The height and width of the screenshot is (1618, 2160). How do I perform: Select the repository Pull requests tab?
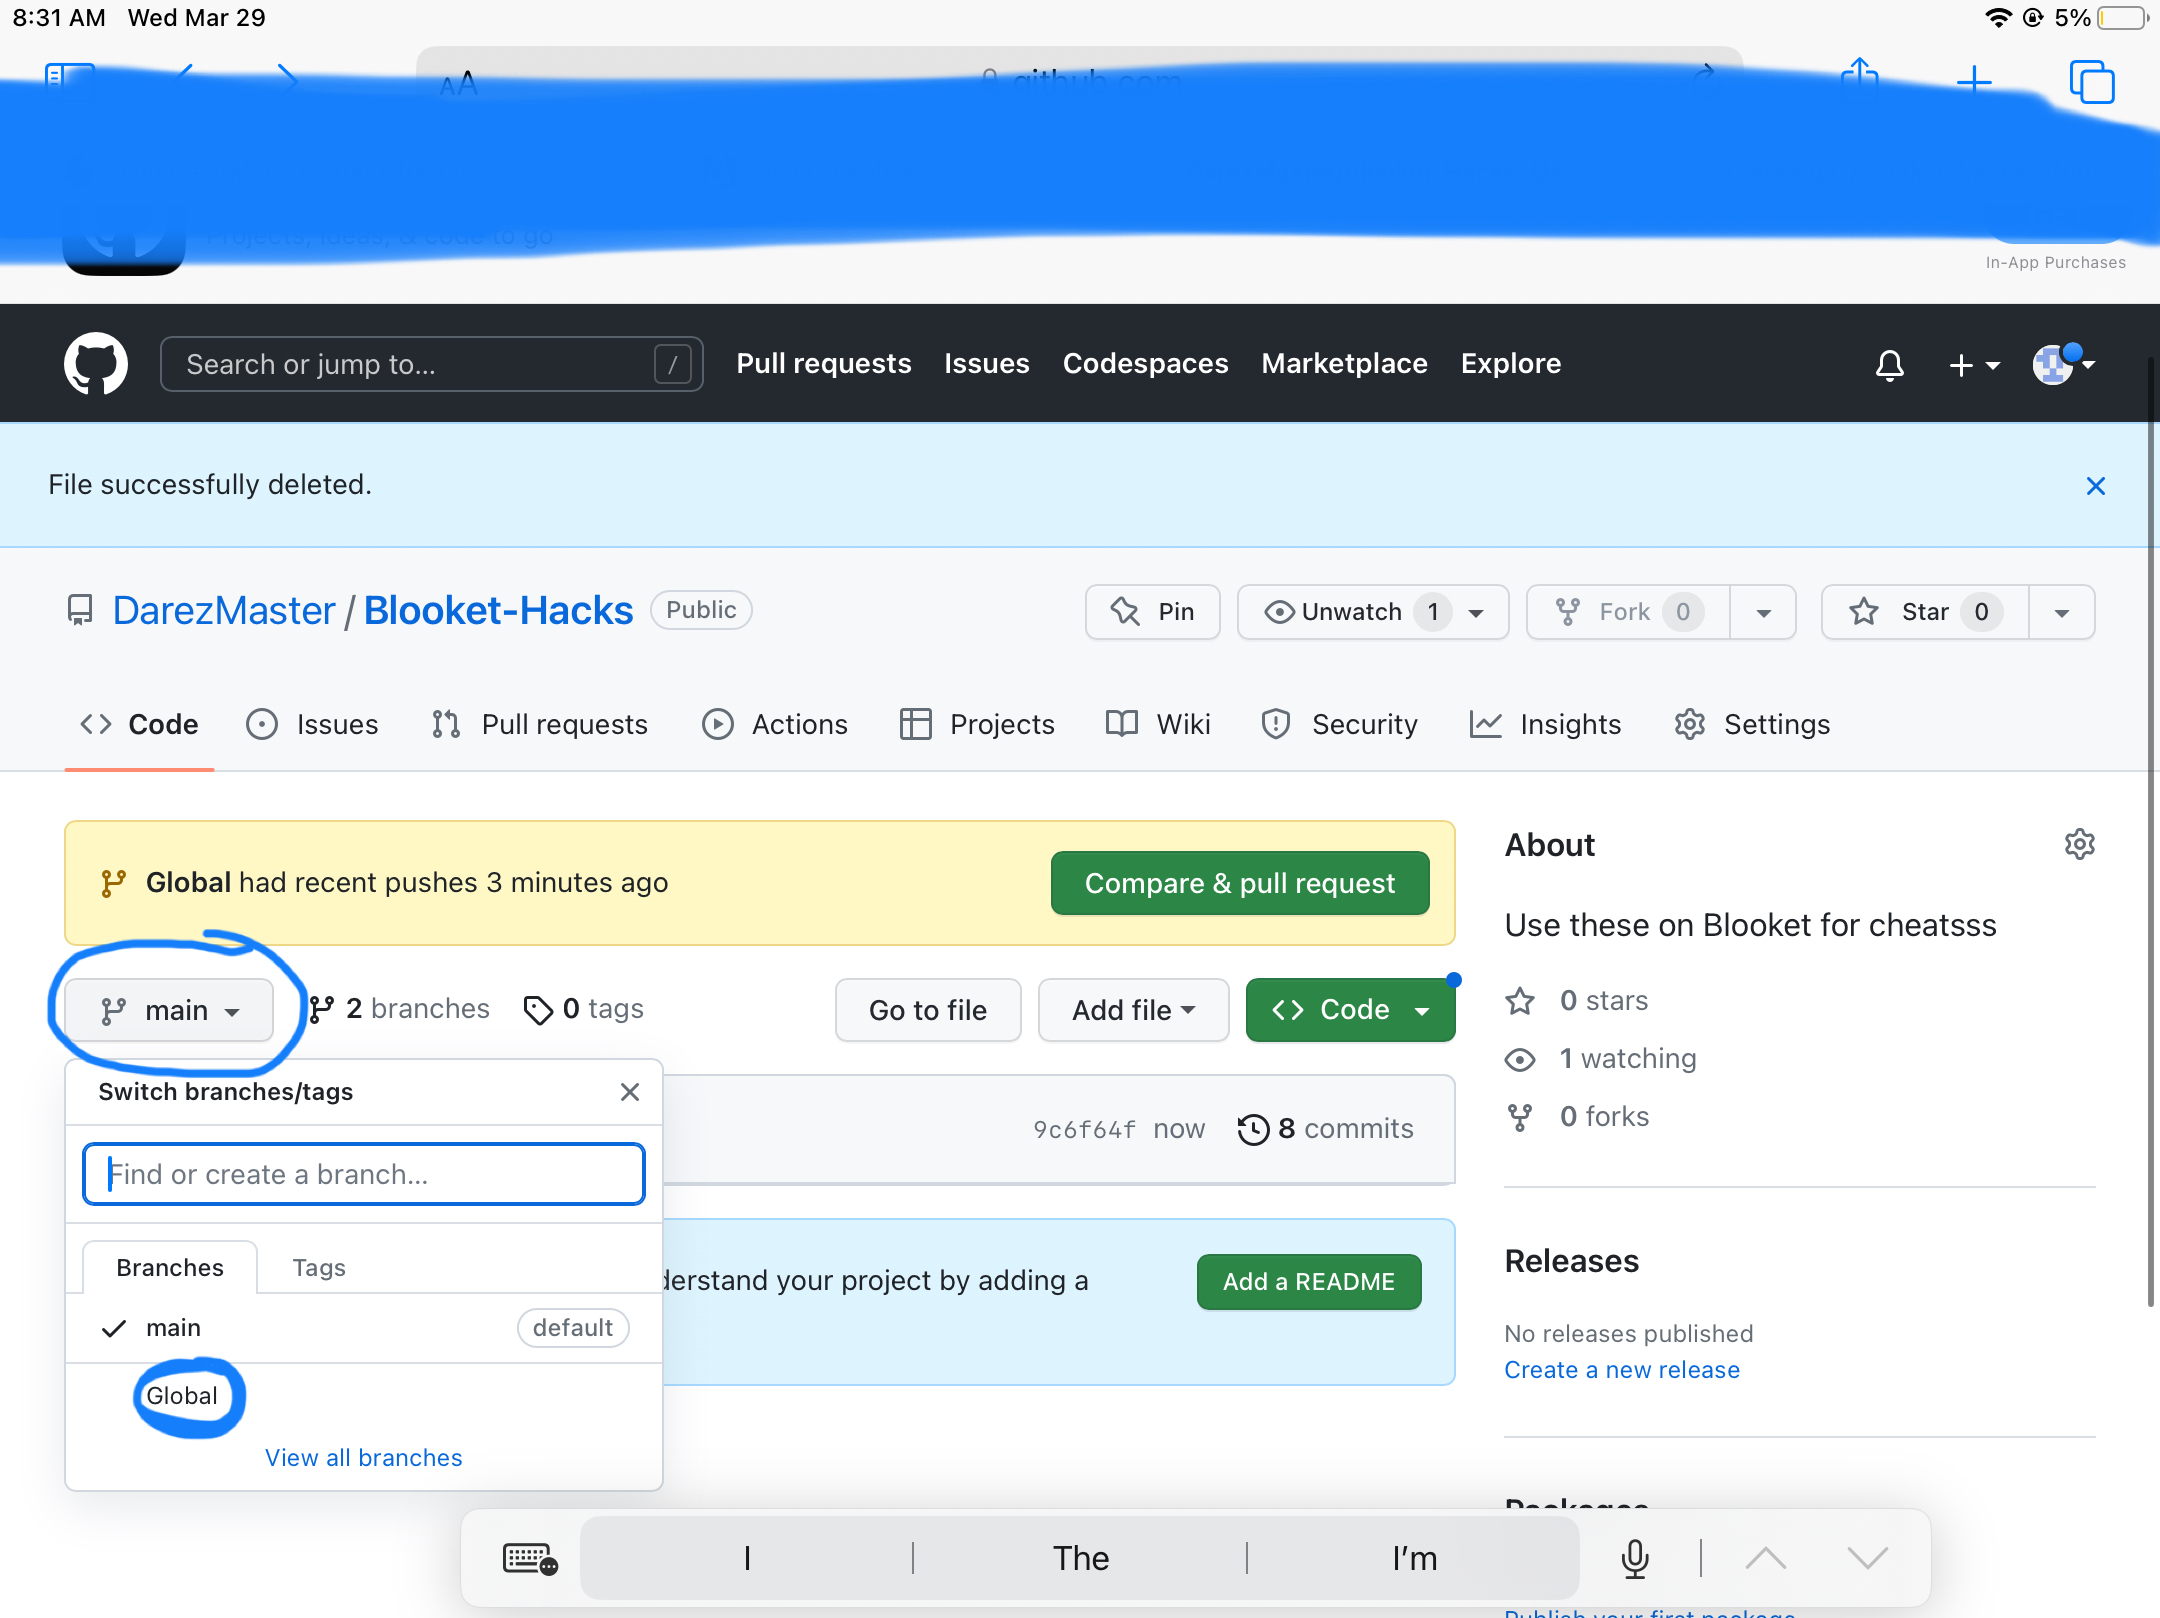[x=539, y=724]
